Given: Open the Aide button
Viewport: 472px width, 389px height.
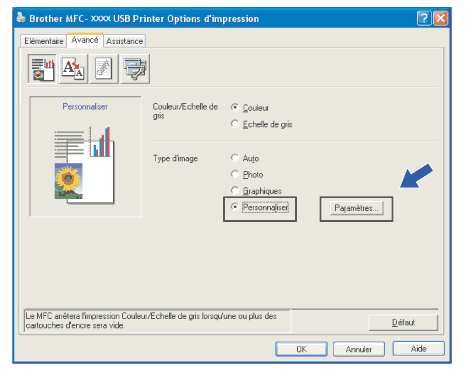Looking at the screenshot, I should click(x=419, y=349).
